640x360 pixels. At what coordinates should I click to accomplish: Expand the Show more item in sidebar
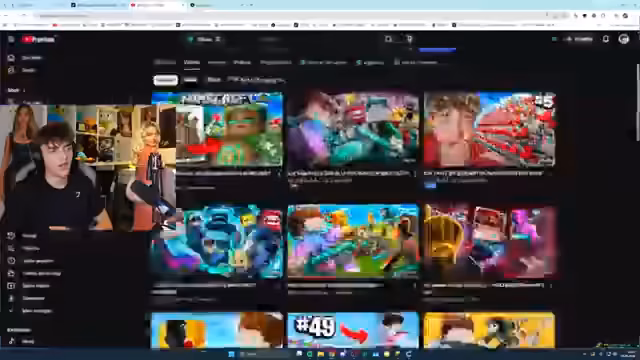click(x=30, y=311)
